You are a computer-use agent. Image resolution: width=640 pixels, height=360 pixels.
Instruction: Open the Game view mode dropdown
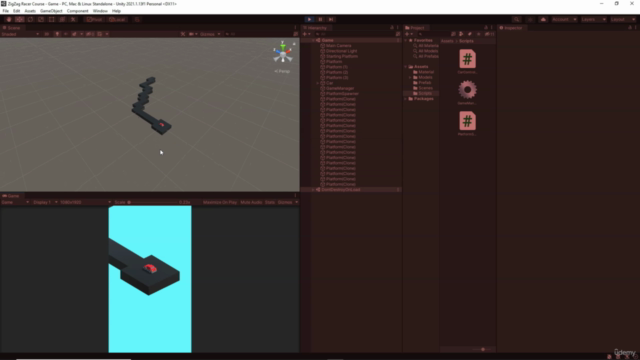click(x=15, y=202)
